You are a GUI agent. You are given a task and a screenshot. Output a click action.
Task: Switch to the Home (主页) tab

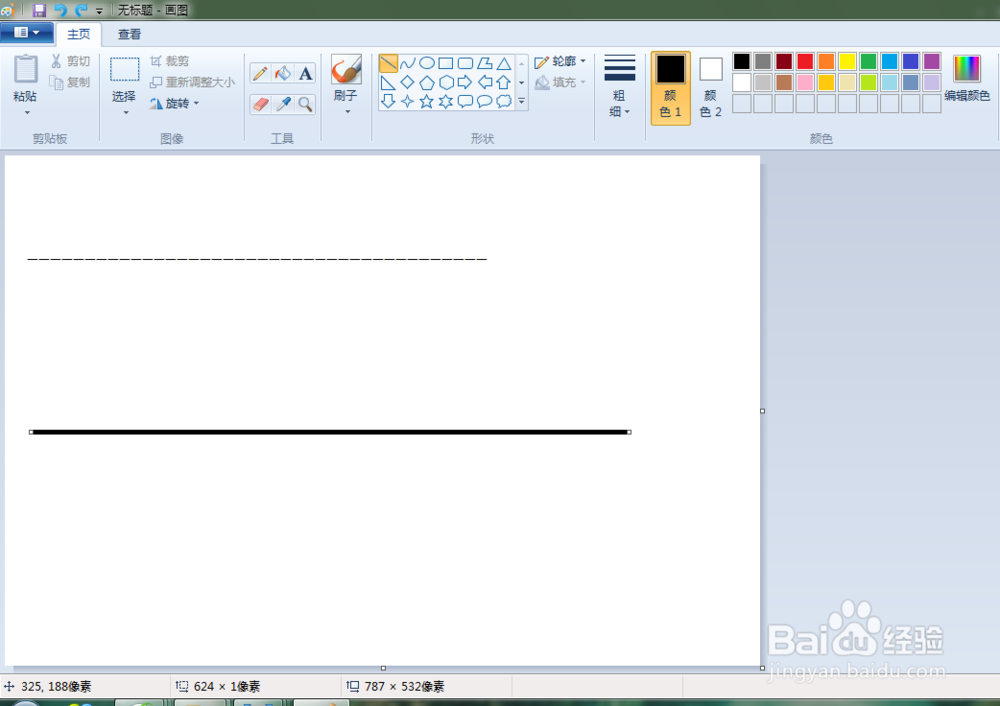tap(78, 34)
